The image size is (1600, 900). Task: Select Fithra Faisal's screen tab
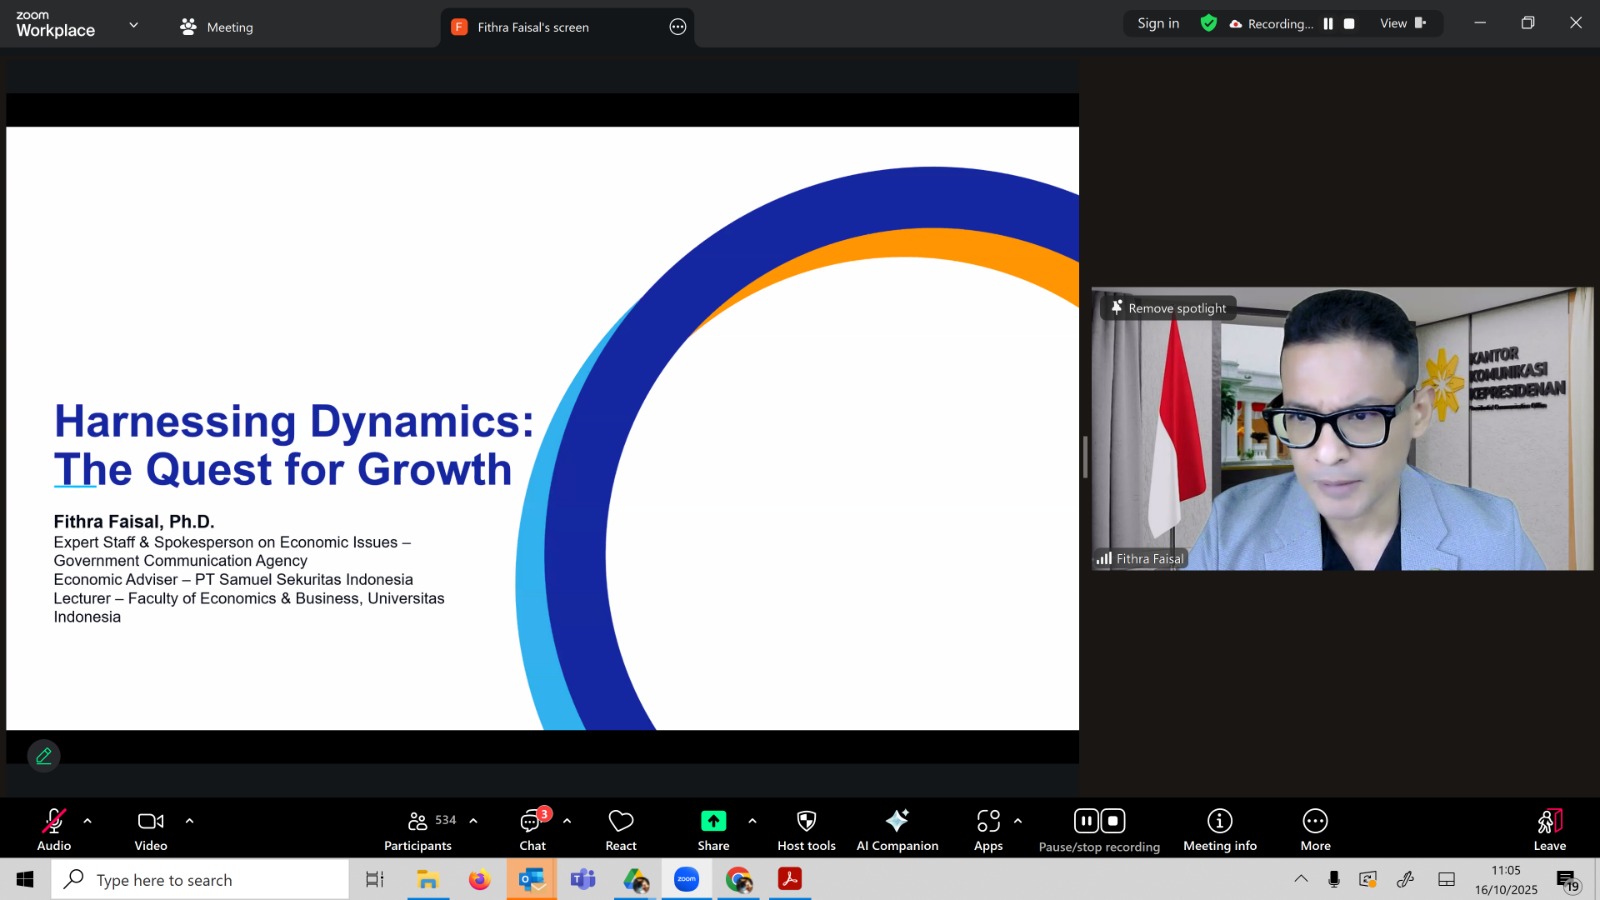click(x=533, y=27)
